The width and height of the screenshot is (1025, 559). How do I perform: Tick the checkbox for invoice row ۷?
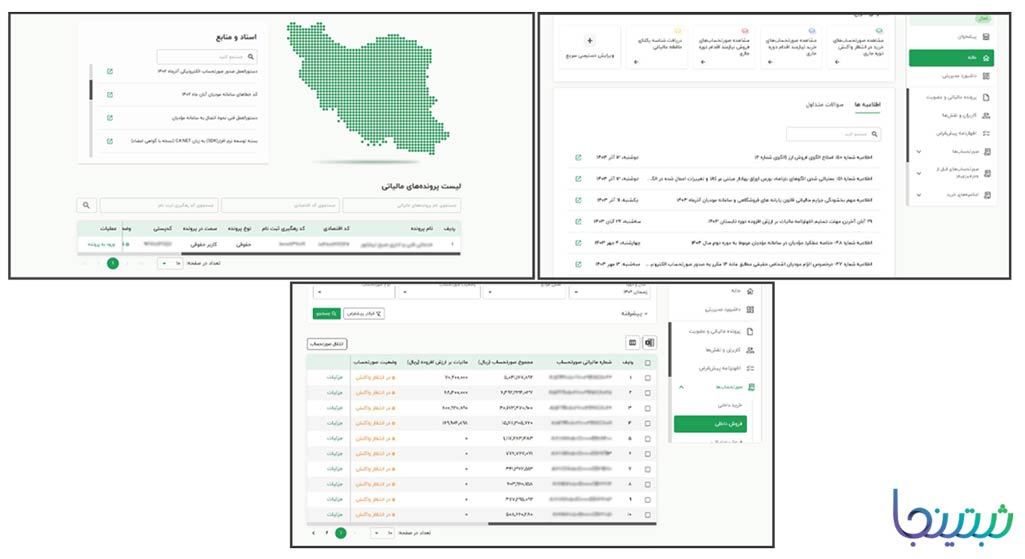[x=648, y=469]
